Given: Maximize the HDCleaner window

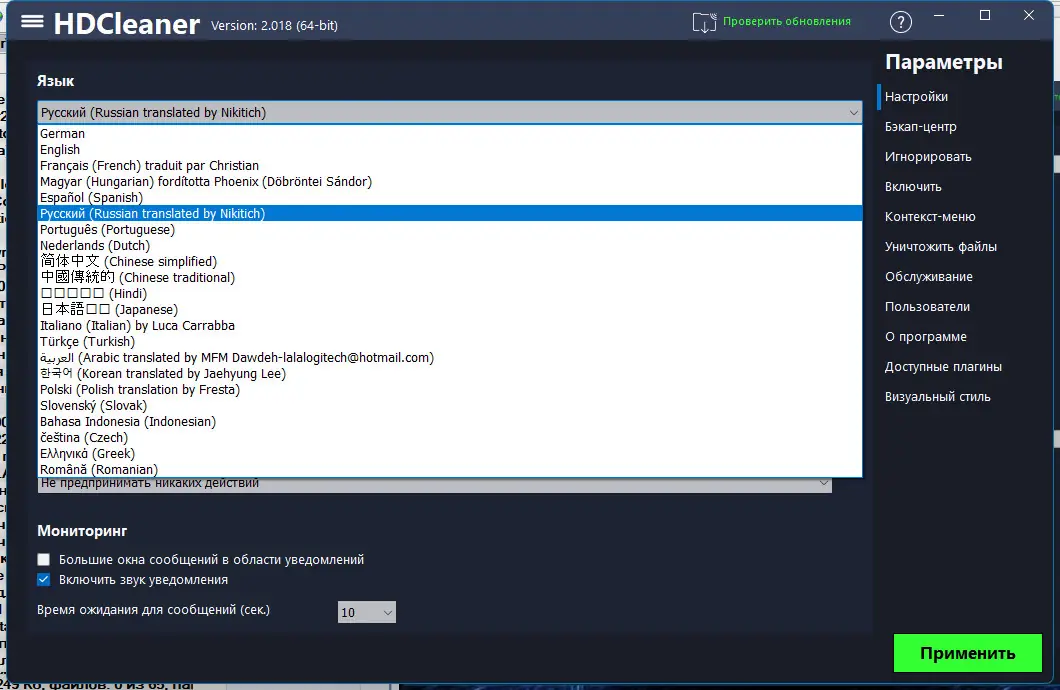Looking at the screenshot, I should click(x=985, y=15).
